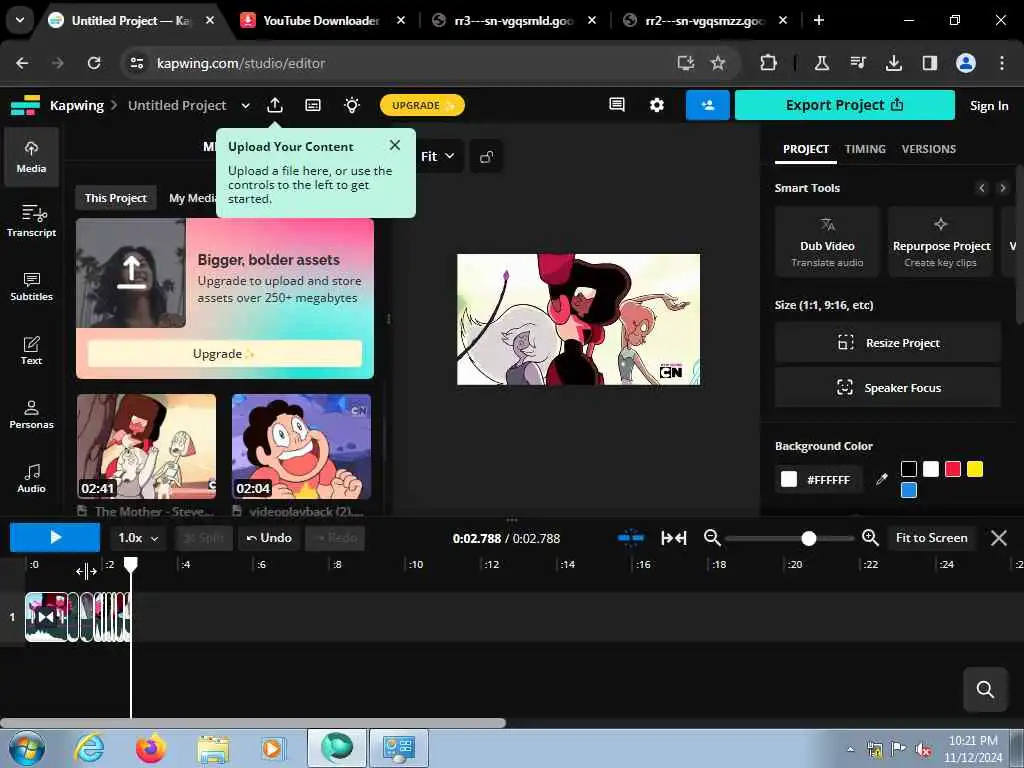This screenshot has height=768, width=1024.
Task: Select the 02:04 videoplayback thumbnail
Action: pos(301,447)
